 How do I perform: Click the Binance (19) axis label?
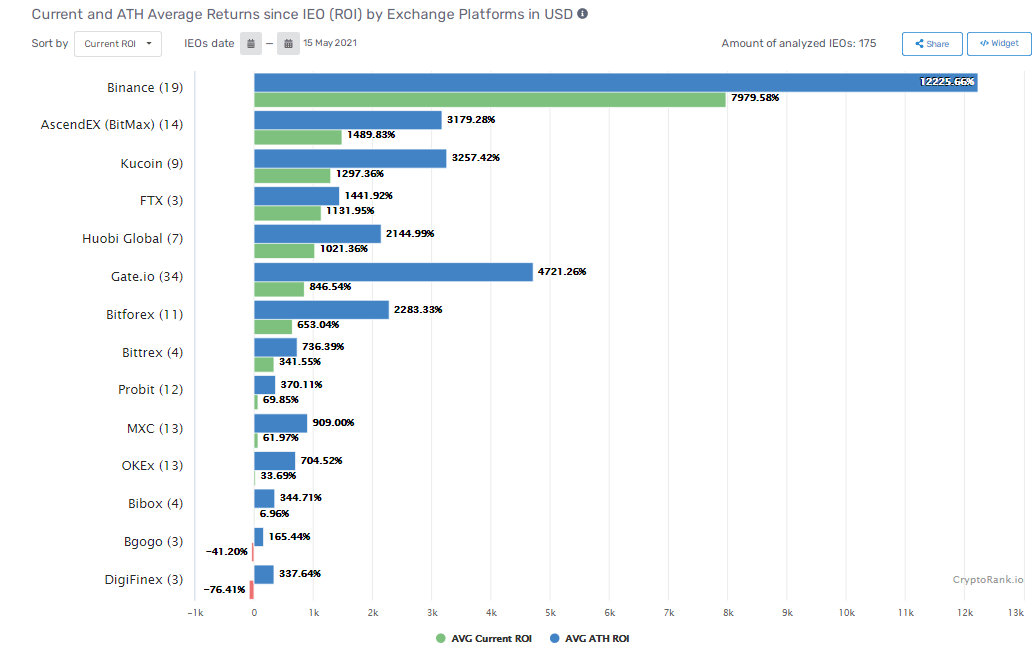pyautogui.click(x=145, y=88)
